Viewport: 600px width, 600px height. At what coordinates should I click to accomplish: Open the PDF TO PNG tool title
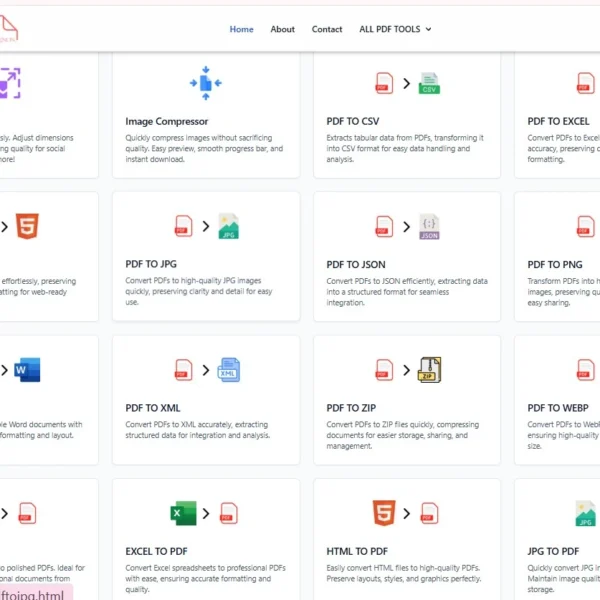pos(555,264)
